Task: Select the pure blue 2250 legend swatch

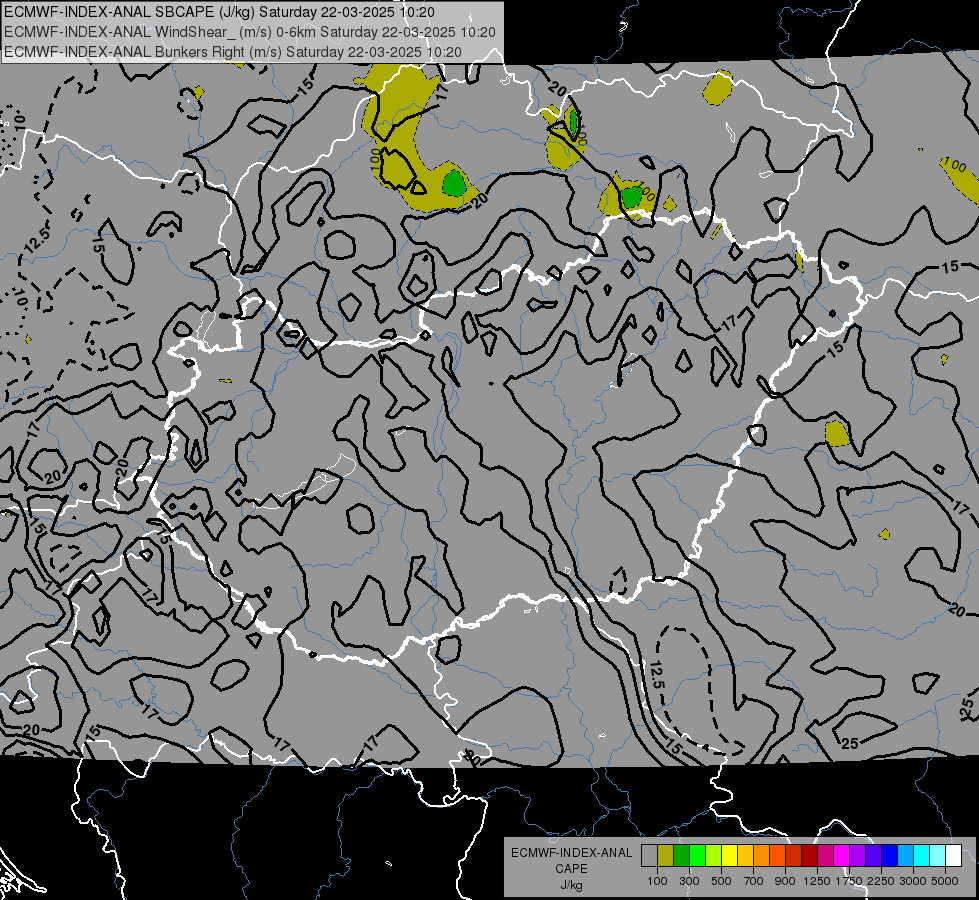Action: tap(890, 856)
